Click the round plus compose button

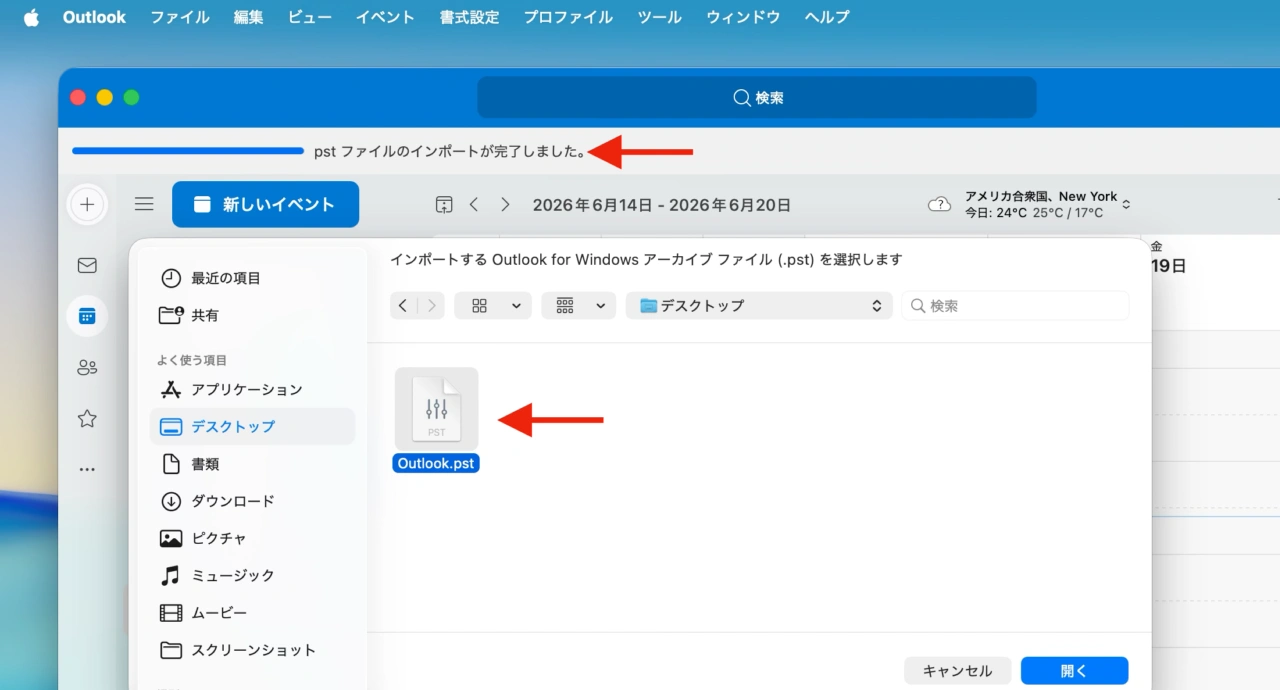point(87,205)
